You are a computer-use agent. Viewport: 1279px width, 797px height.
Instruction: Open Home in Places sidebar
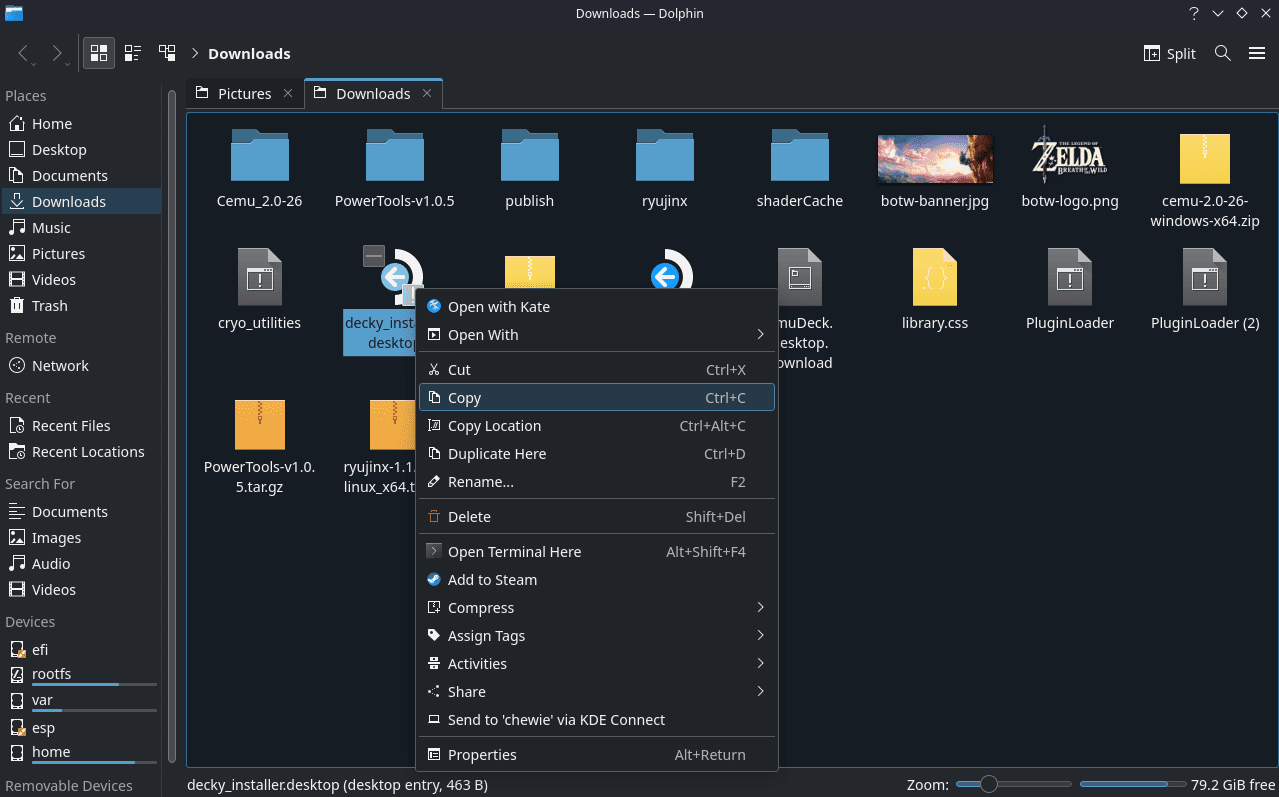click(81, 124)
